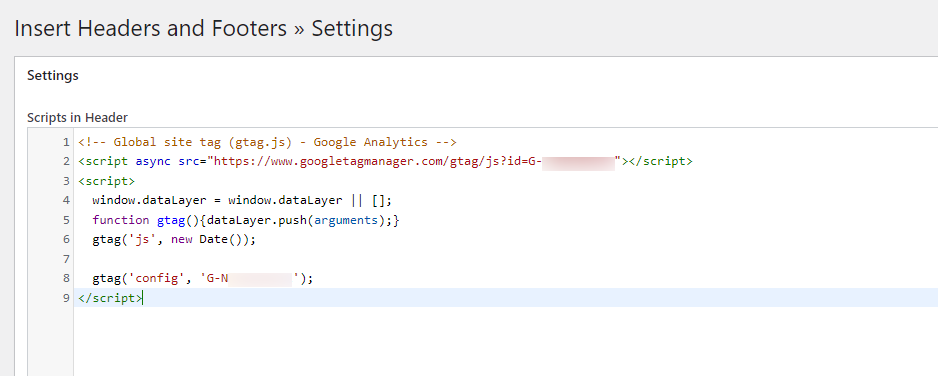Click empty editor area below the code
The image size is (938, 376).
pyautogui.click(x=505, y=341)
